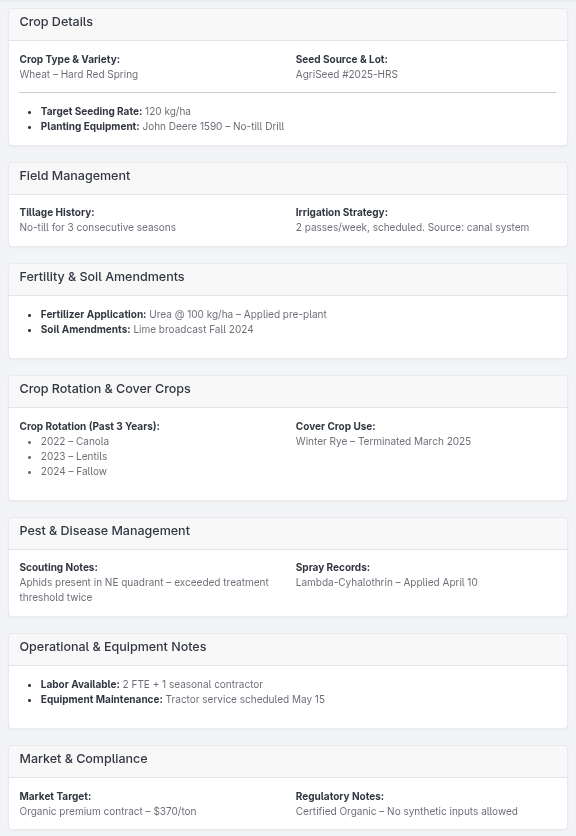Open the Crop Rotation & Cover Crops heading
Screen dimensions: 576x836
point(105,389)
